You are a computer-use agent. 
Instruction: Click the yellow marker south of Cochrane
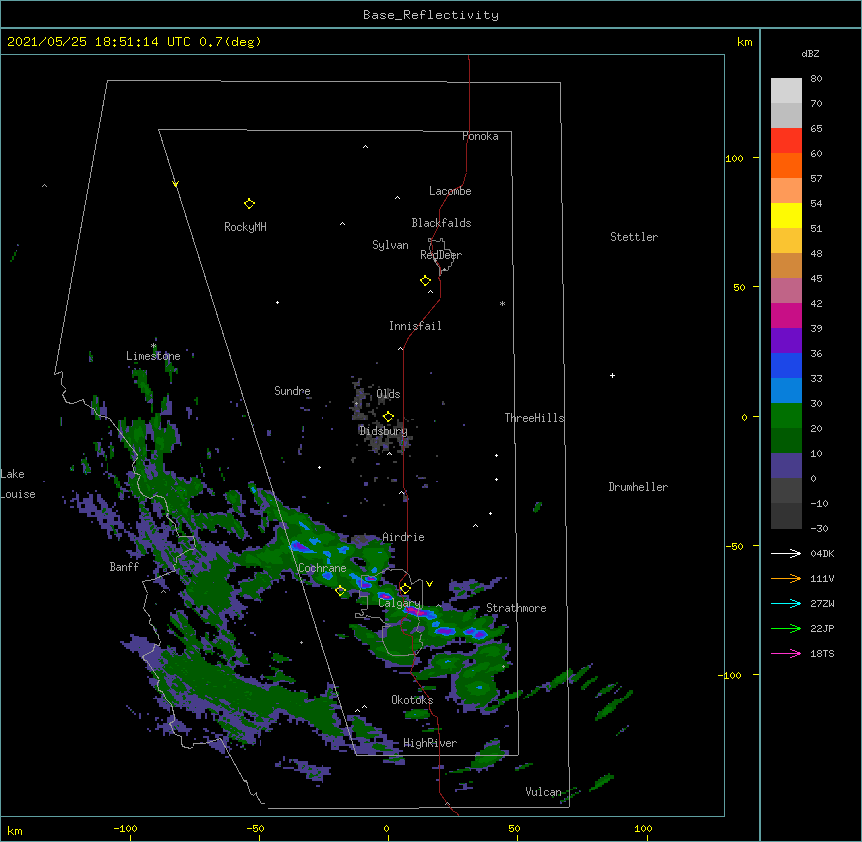click(x=340, y=591)
